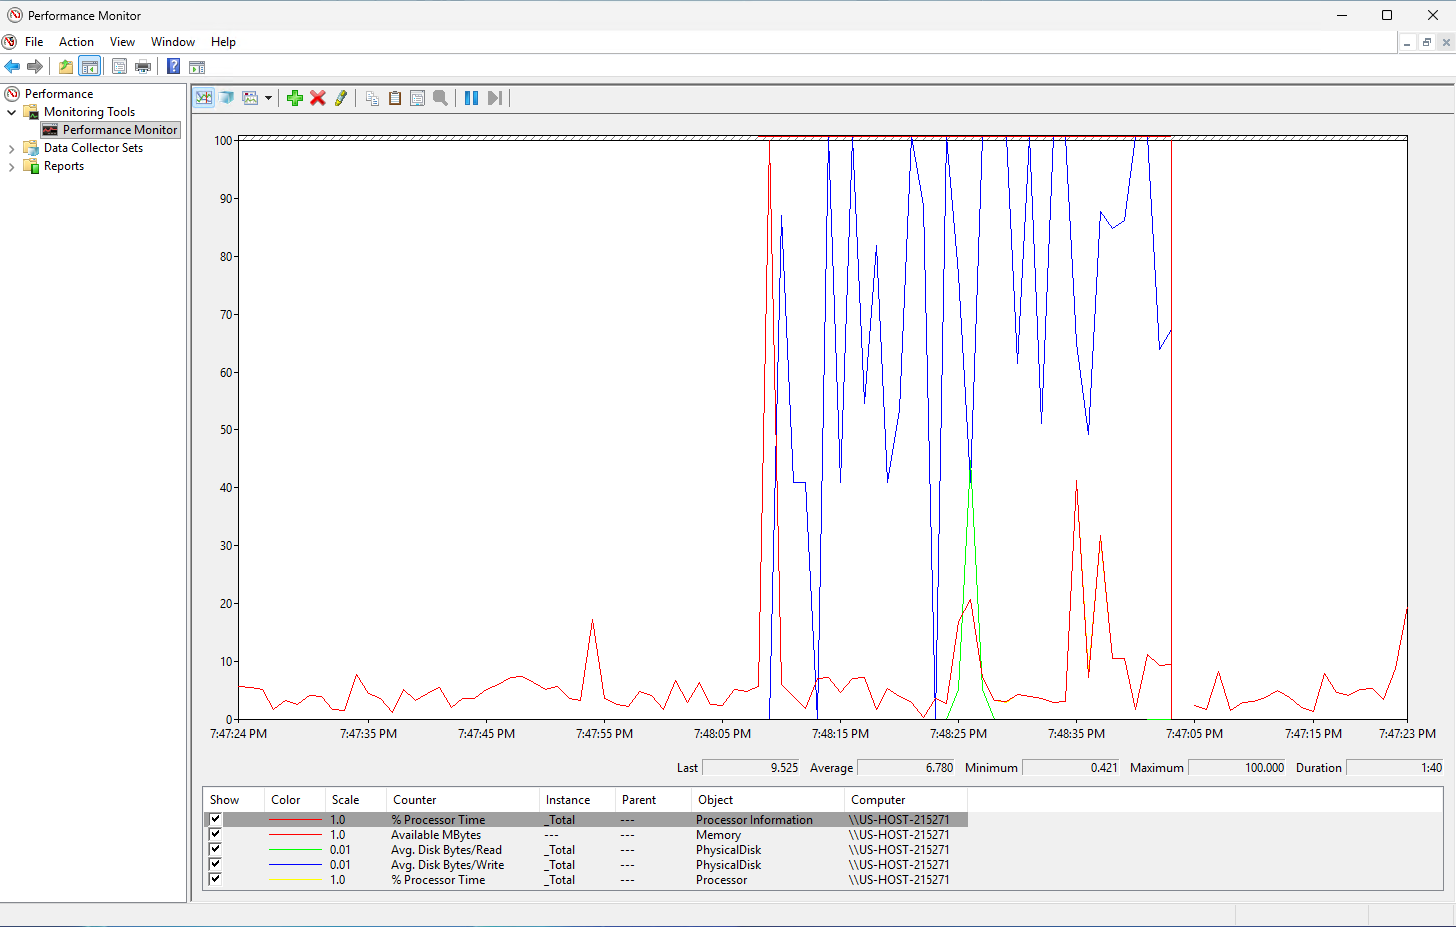Viewport: 1456px width, 927px height.
Task: Open the Action menu
Action: 76,42
